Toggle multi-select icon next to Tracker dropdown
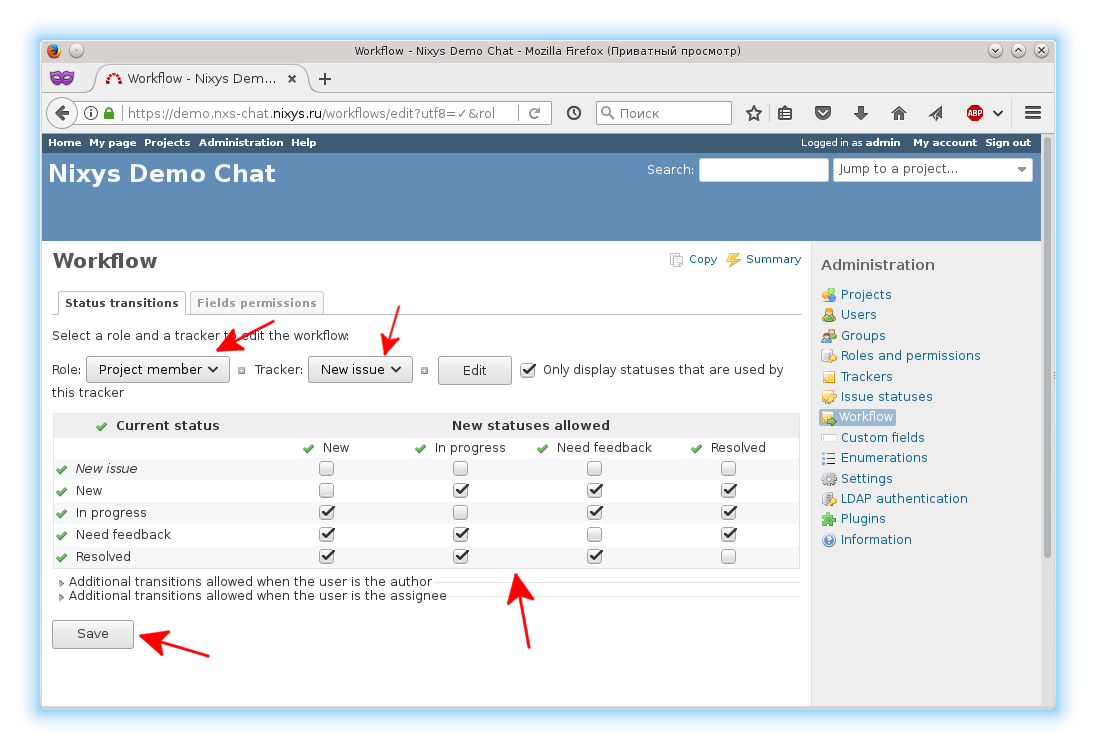Screen dimensions: 1096x750 [x=424, y=371]
